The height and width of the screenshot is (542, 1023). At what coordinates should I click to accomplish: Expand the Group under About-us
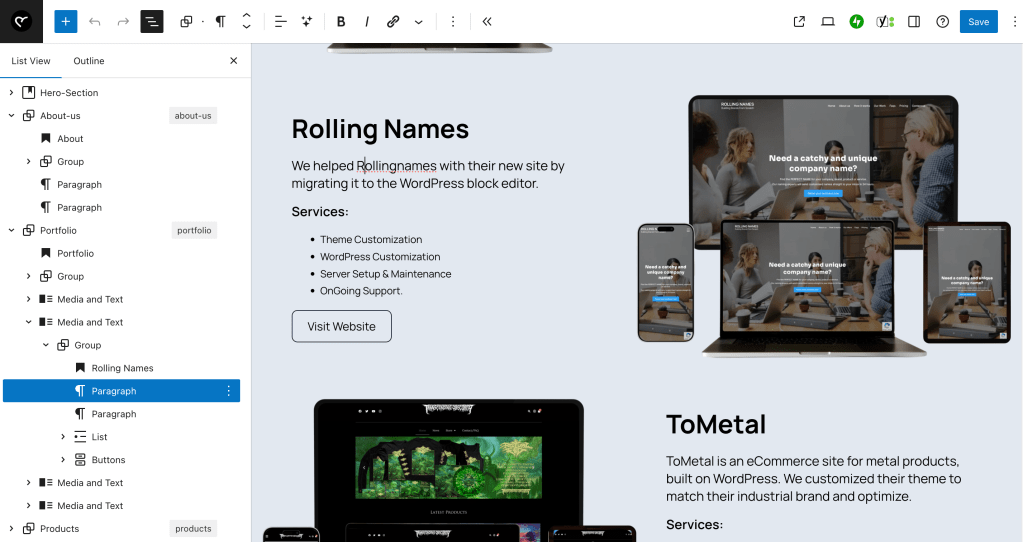[x=28, y=161]
